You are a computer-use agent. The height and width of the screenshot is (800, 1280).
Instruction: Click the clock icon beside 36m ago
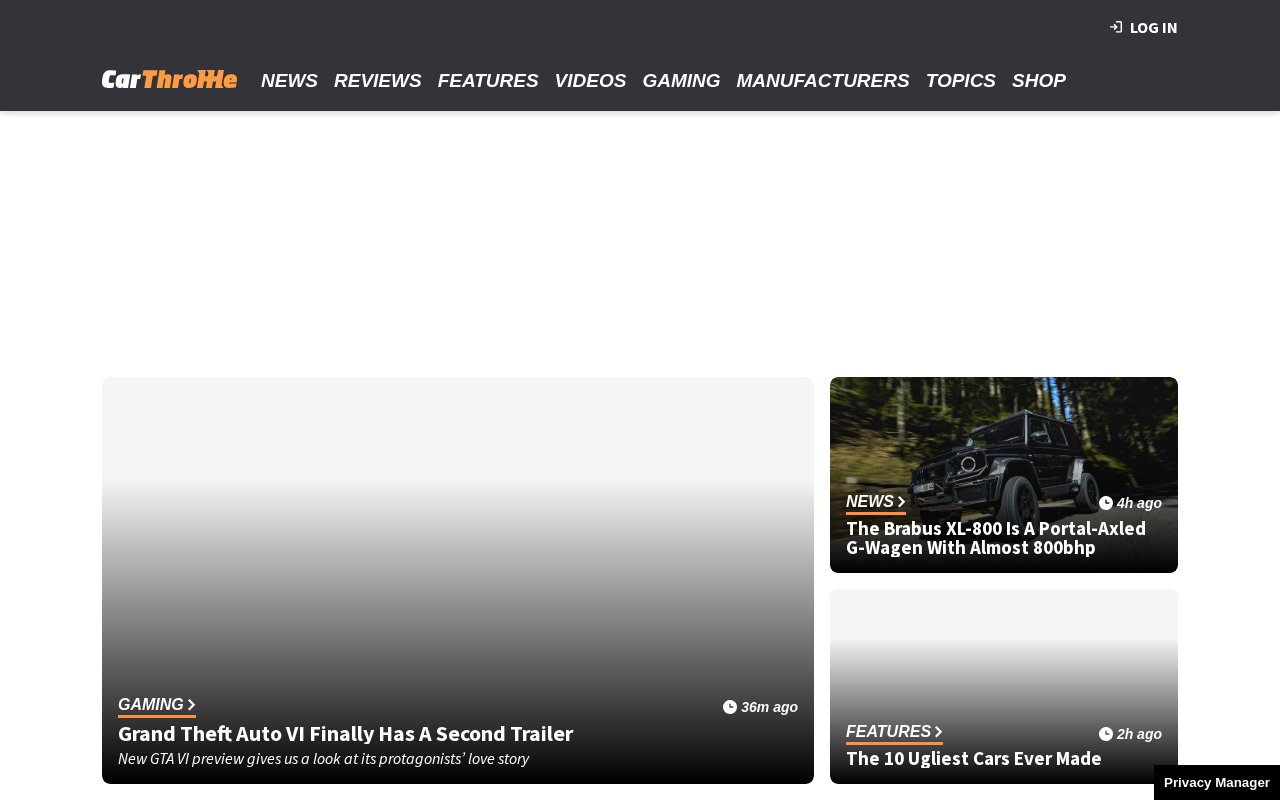(x=730, y=707)
